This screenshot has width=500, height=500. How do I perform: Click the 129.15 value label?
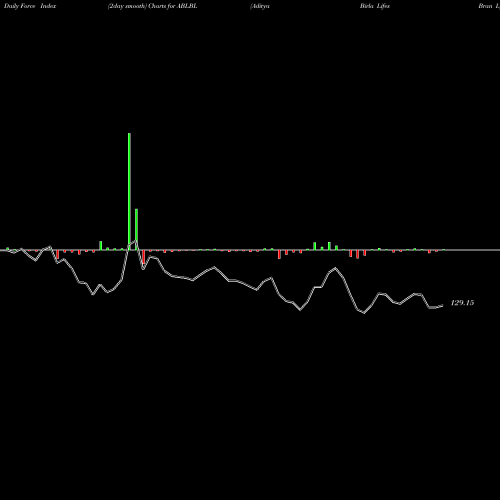click(462, 303)
